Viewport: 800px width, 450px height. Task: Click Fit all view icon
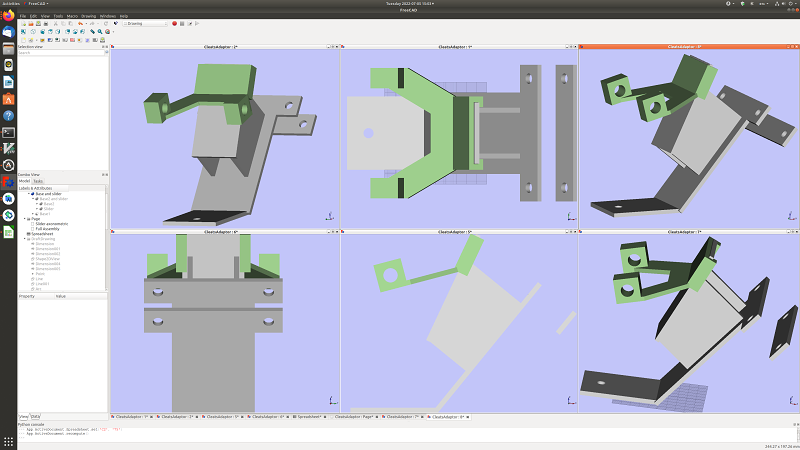[22, 31]
